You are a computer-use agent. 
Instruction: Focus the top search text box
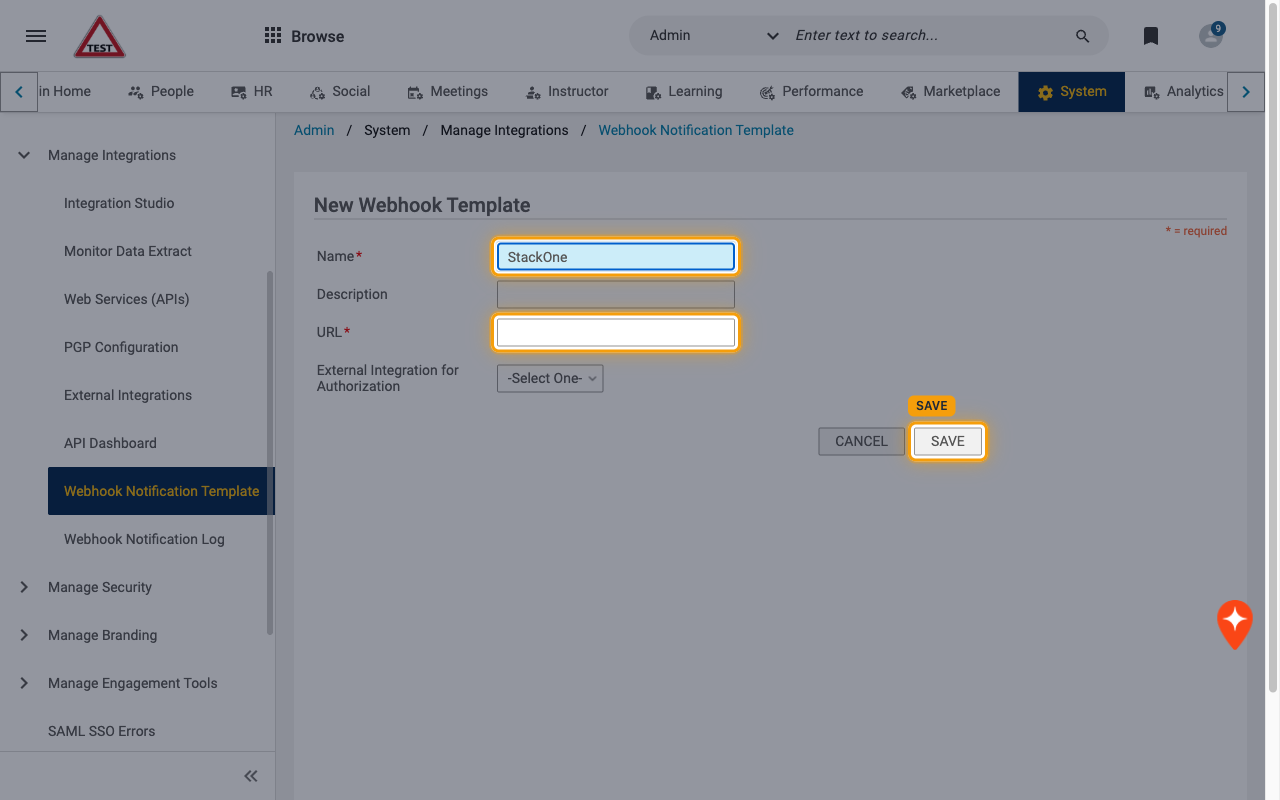pyautogui.click(x=925, y=35)
